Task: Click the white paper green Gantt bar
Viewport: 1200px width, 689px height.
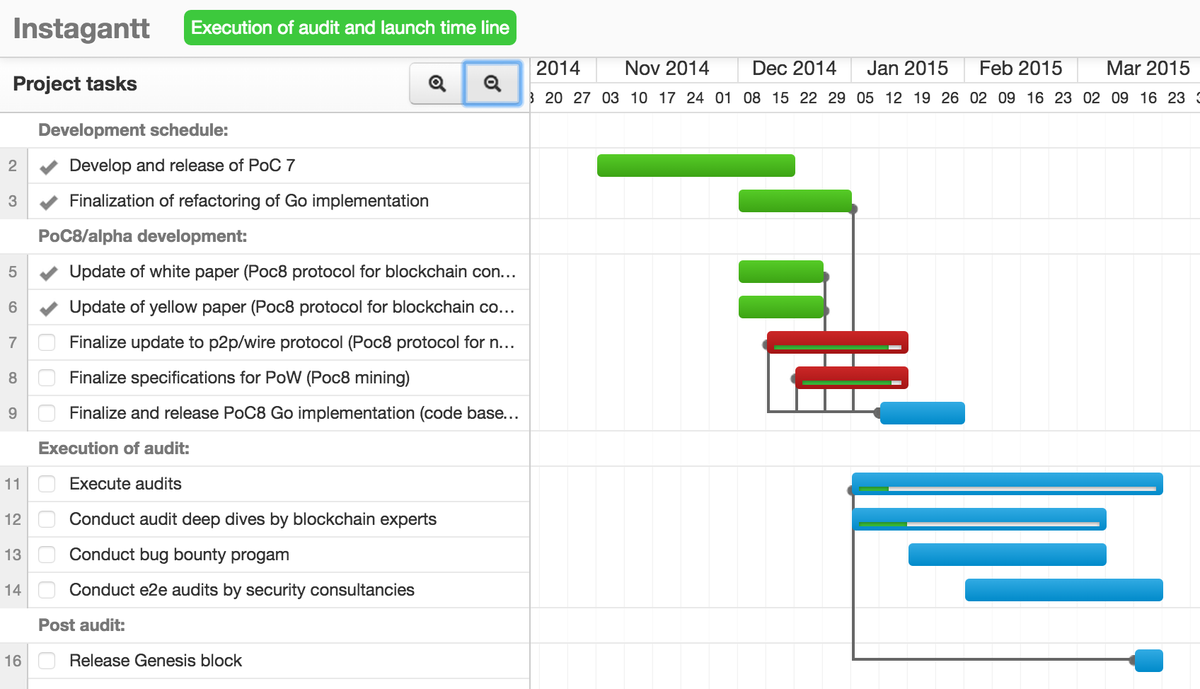Action: [781, 272]
